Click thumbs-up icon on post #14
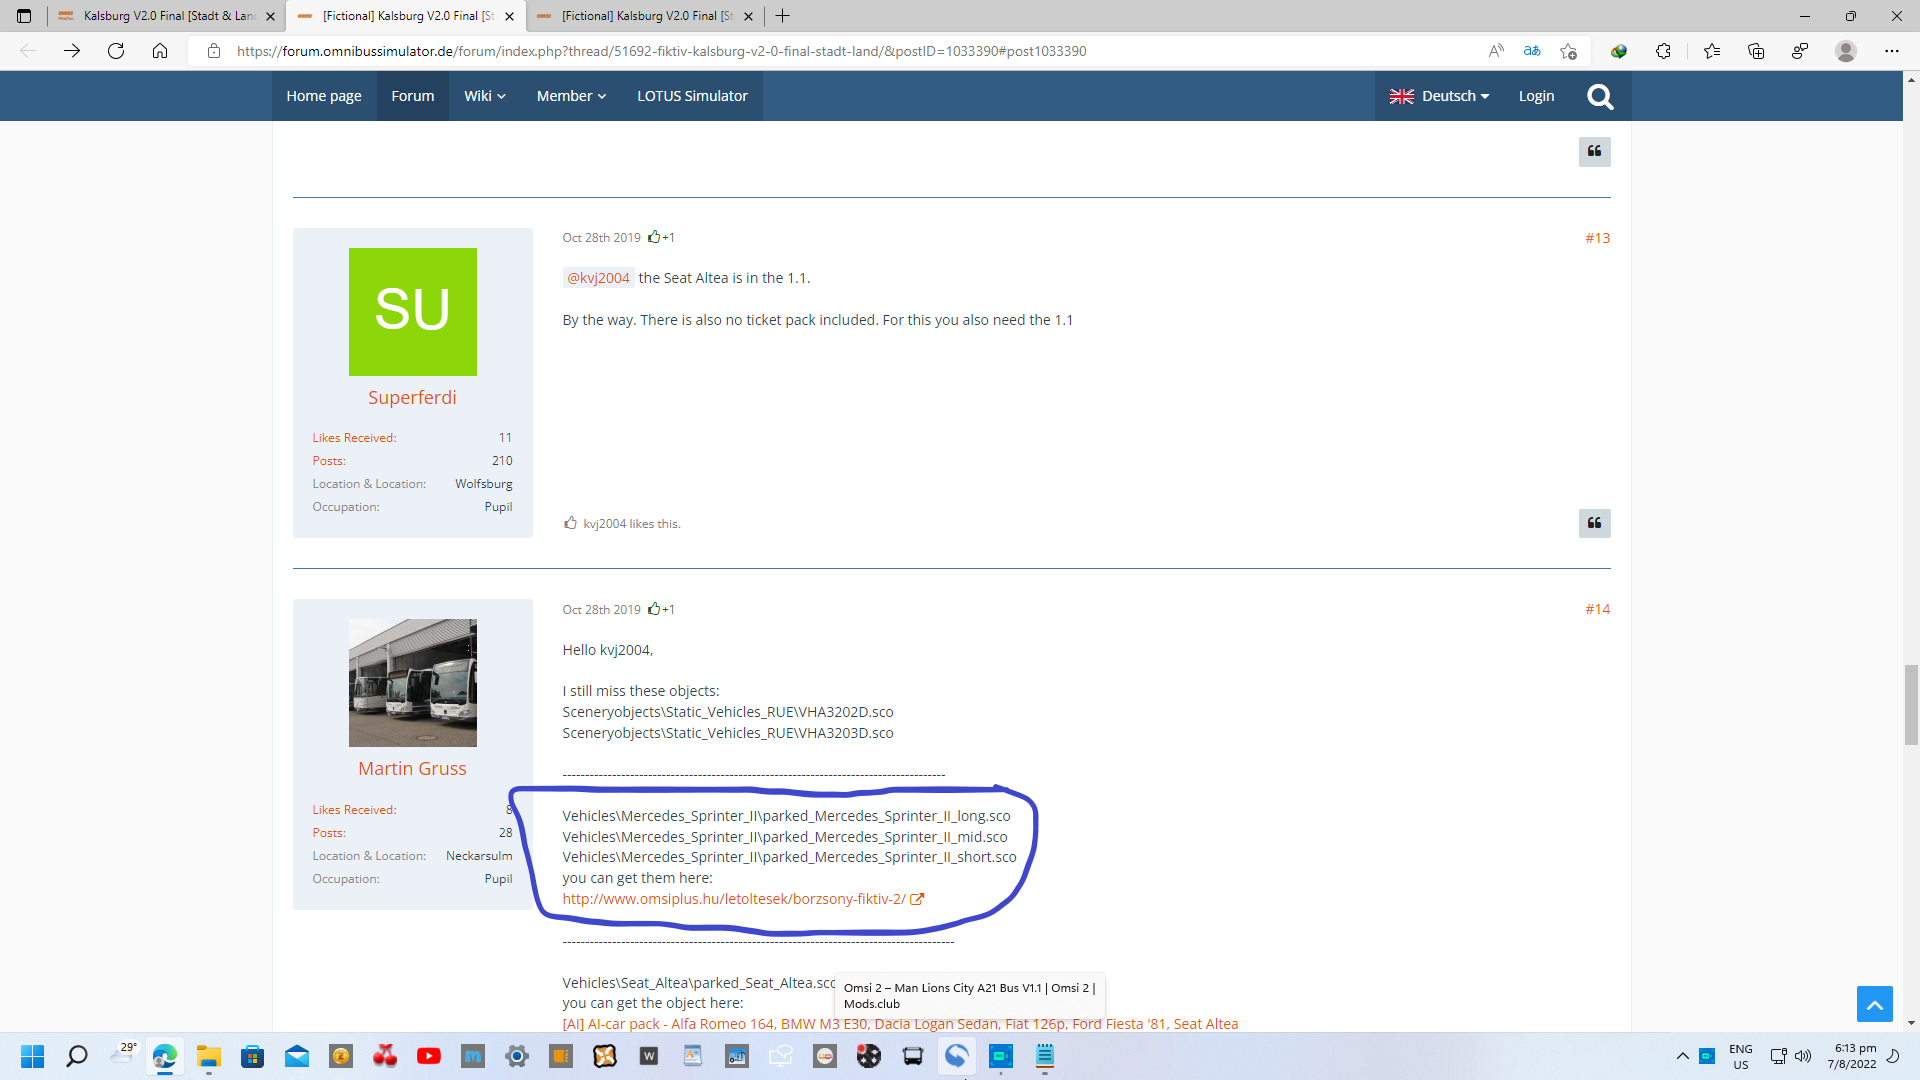 [654, 609]
